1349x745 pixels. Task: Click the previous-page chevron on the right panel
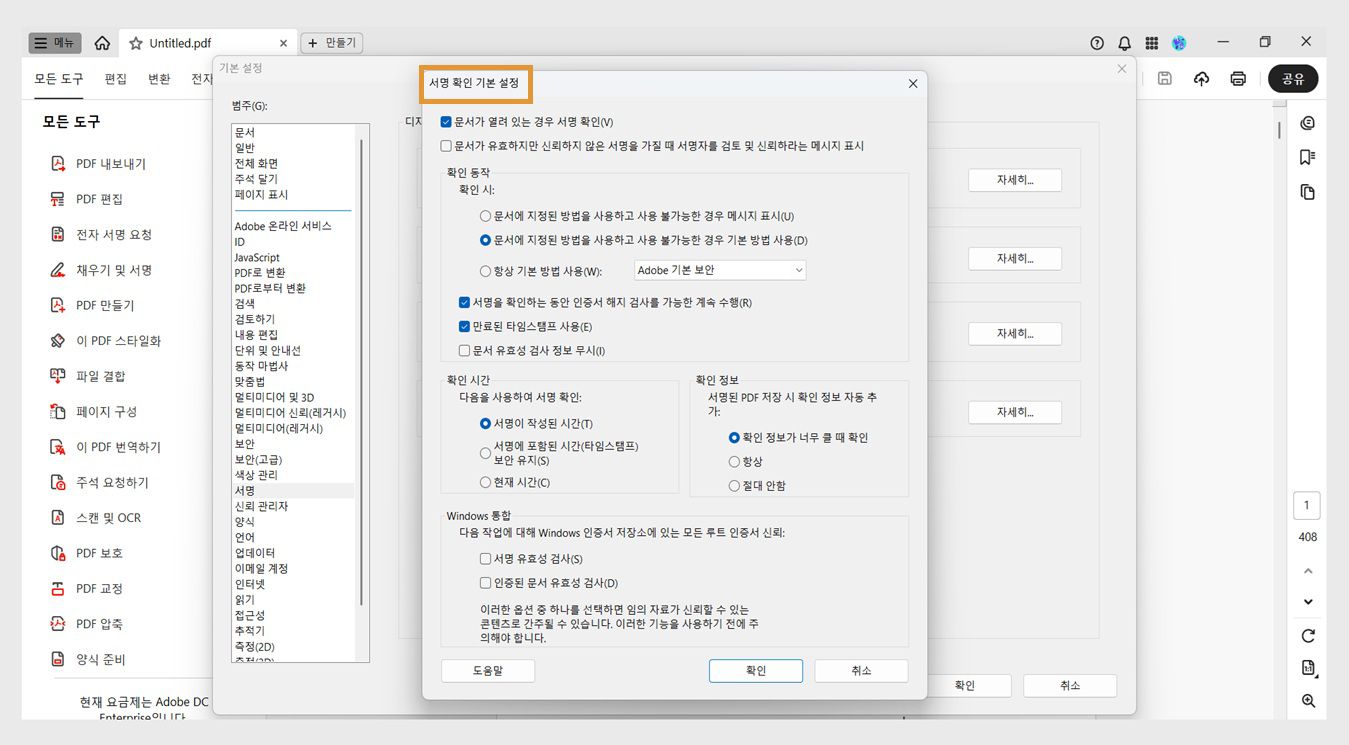tap(1307, 570)
